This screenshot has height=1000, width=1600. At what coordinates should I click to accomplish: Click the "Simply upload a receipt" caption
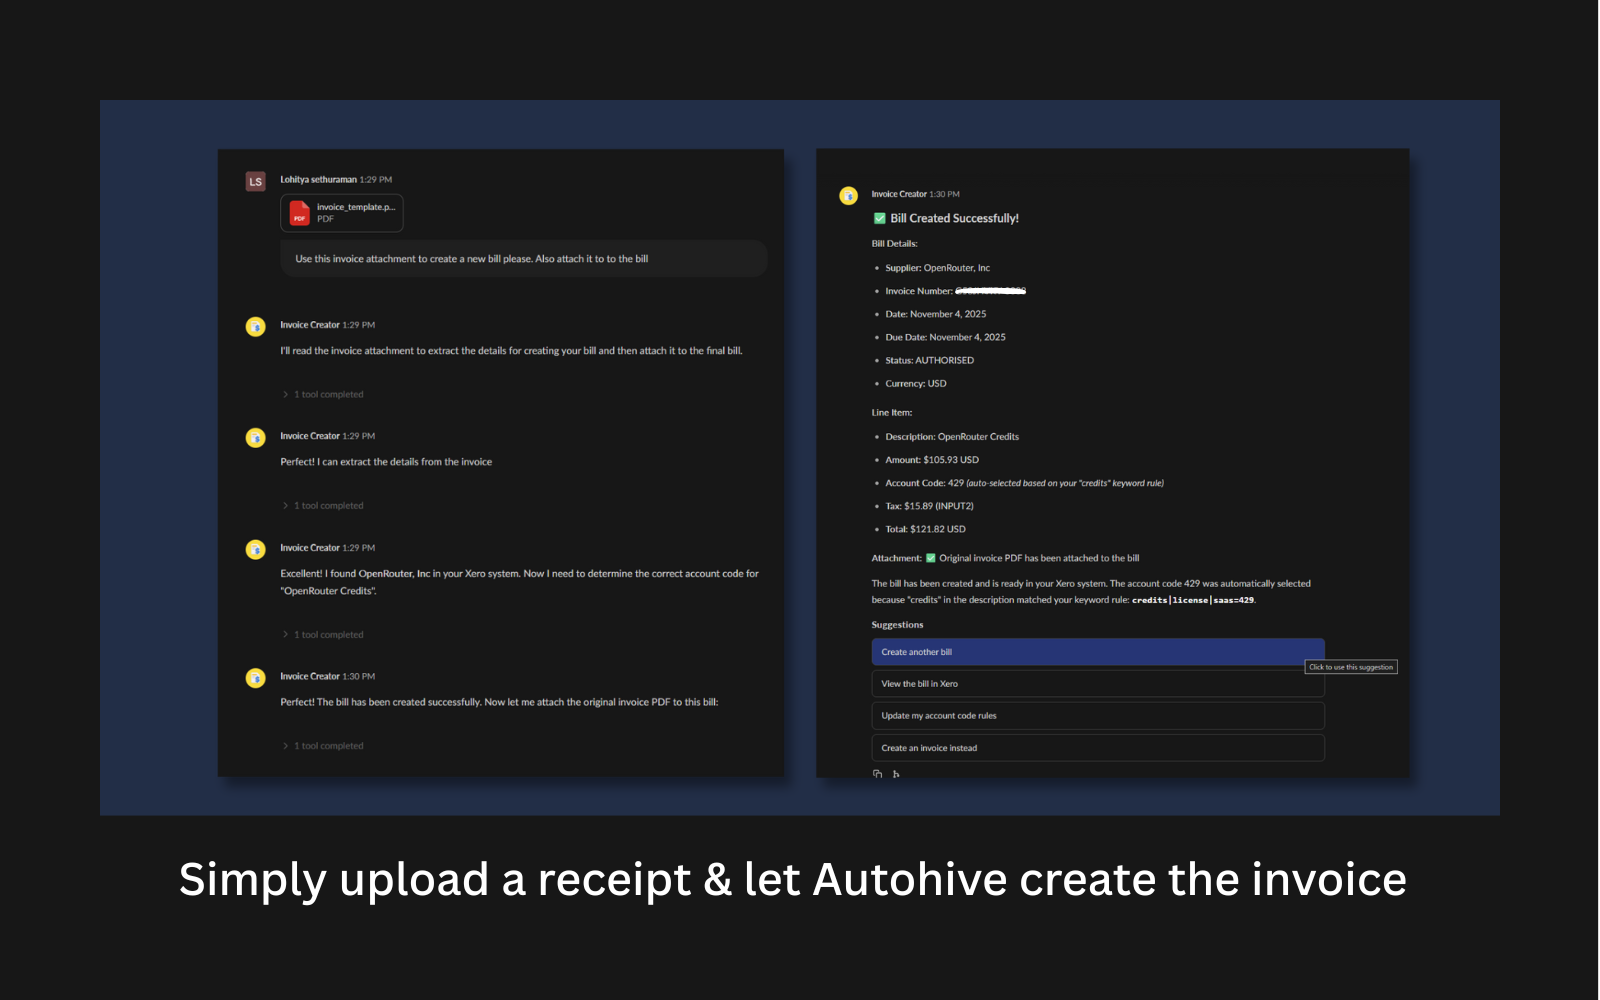click(x=793, y=881)
